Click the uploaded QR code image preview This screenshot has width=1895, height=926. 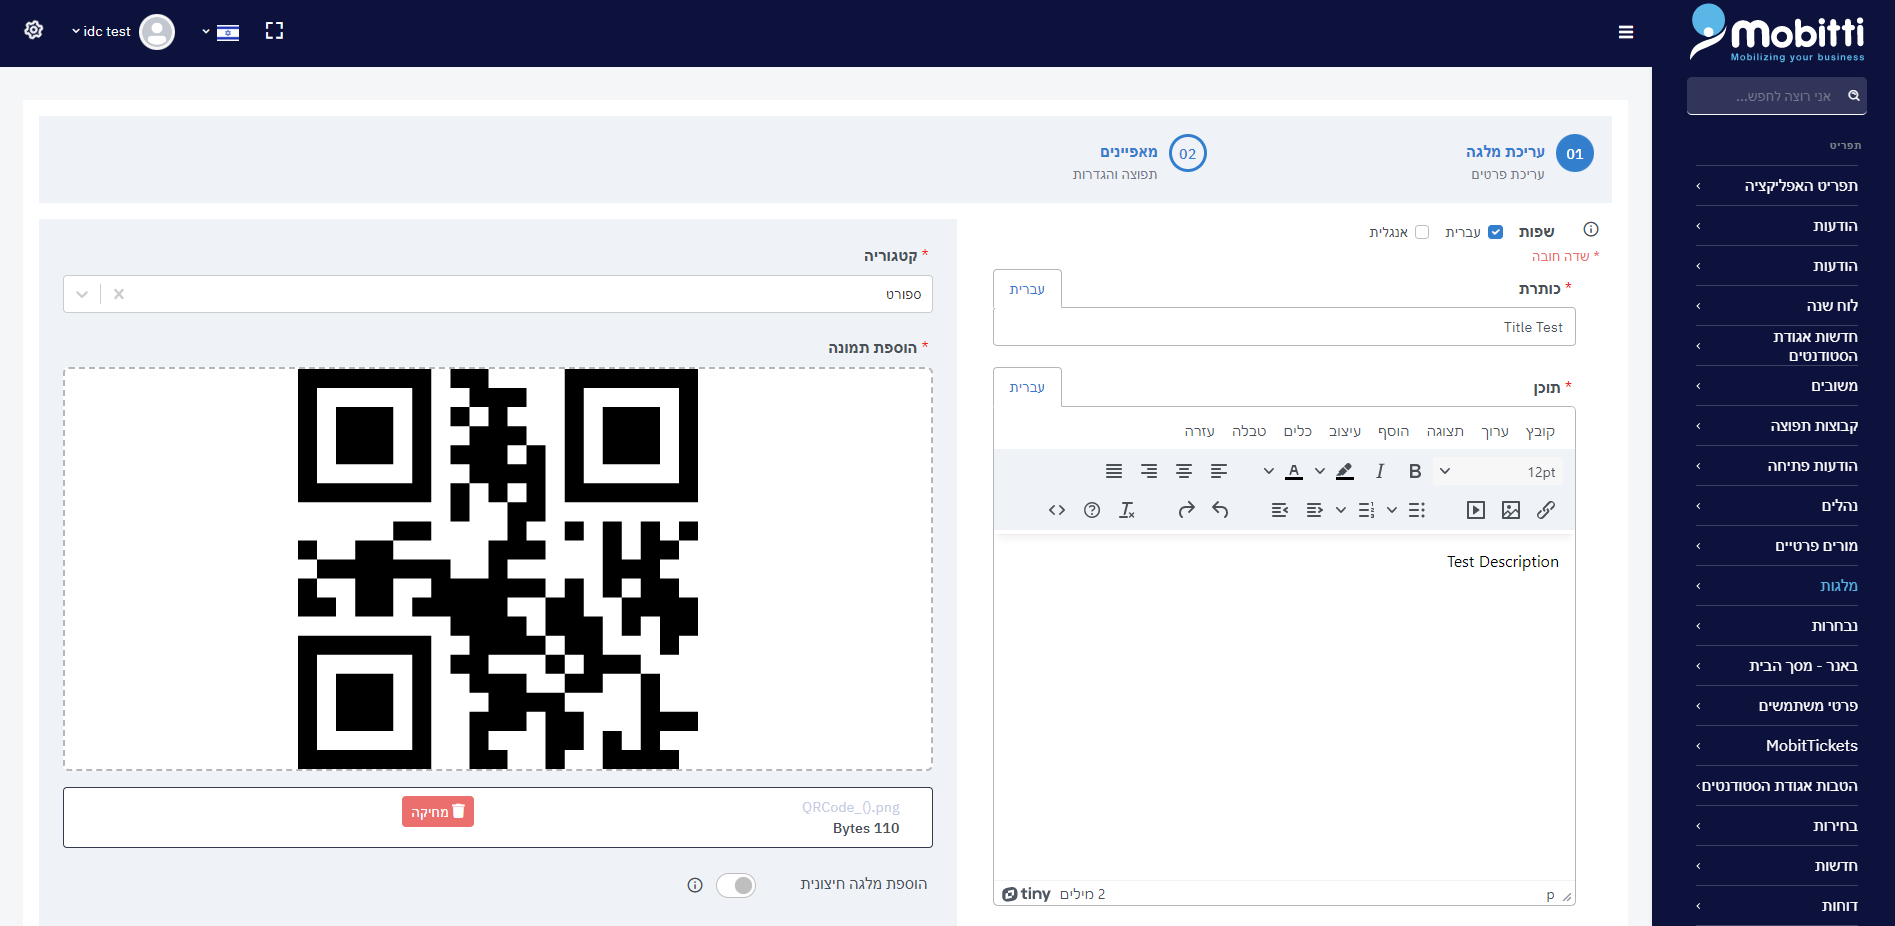[x=498, y=569]
